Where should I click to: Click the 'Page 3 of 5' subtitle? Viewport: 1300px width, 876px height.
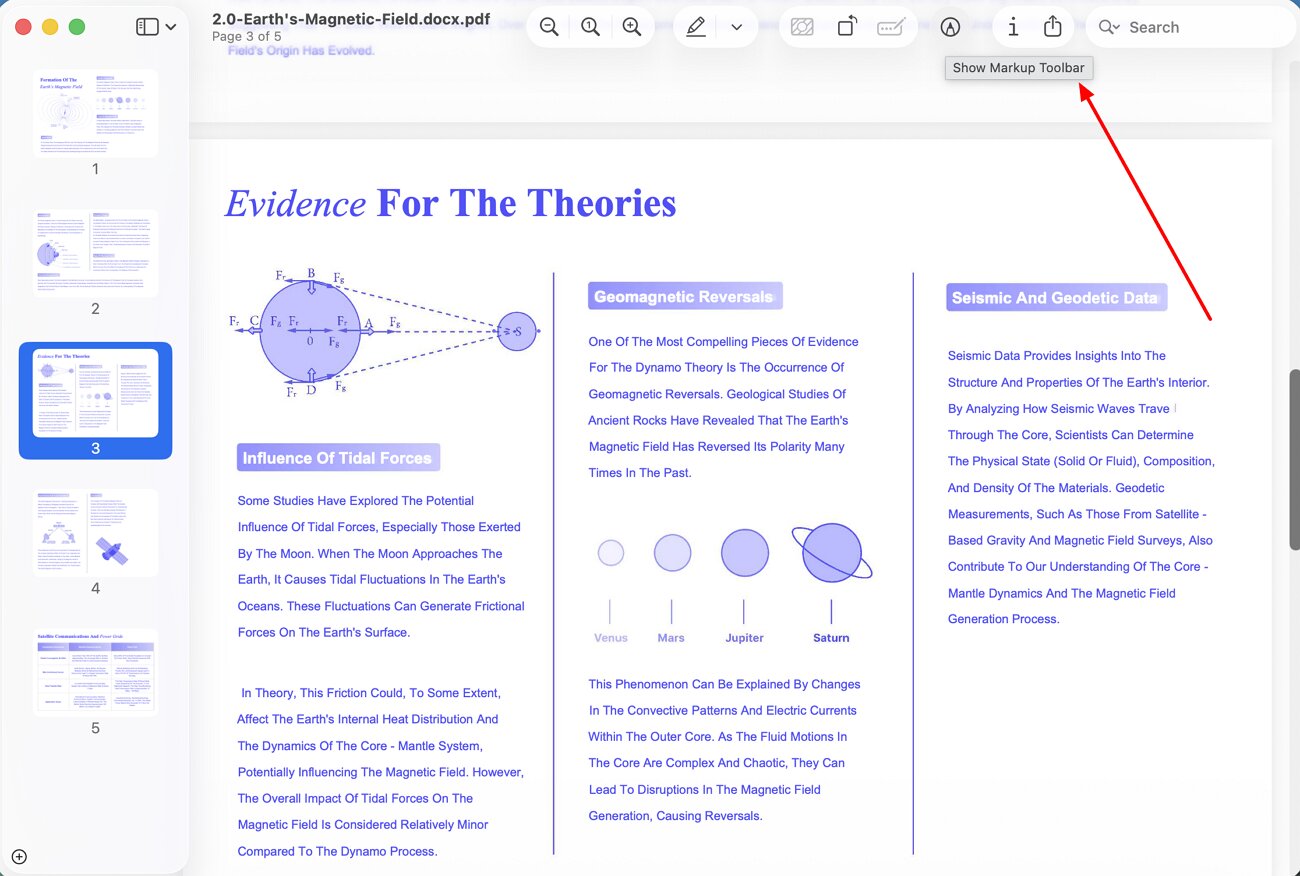pos(247,37)
